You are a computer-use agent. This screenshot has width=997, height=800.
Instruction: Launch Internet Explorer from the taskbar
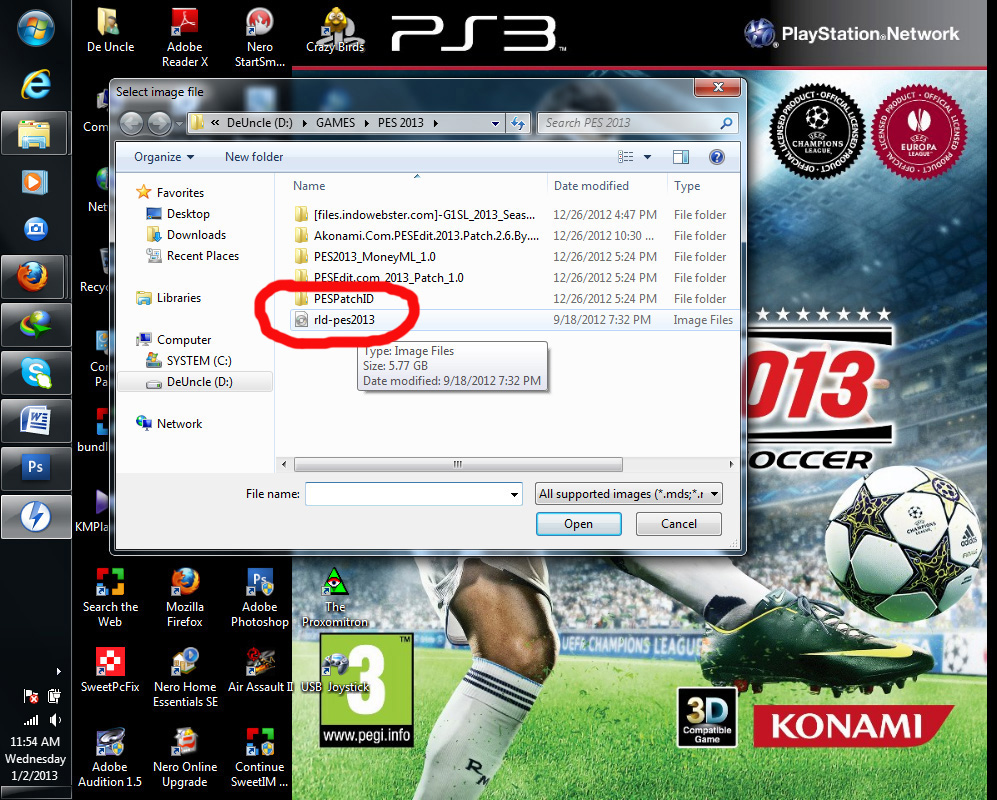coord(36,84)
